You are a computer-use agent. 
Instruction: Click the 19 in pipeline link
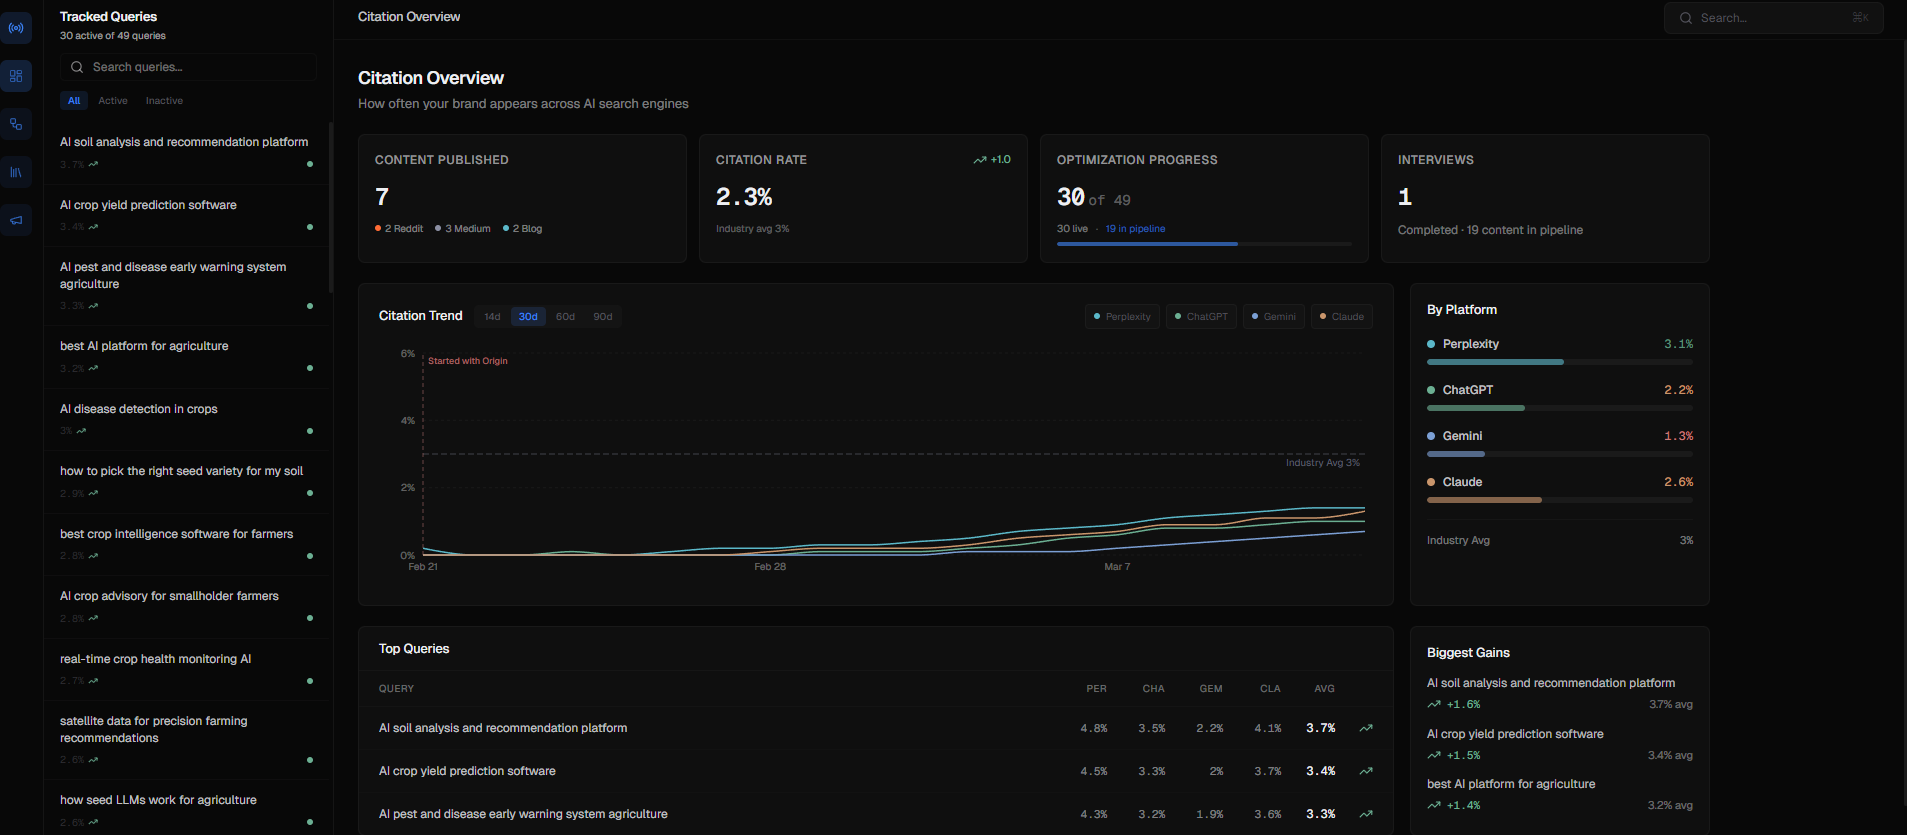point(1135,229)
